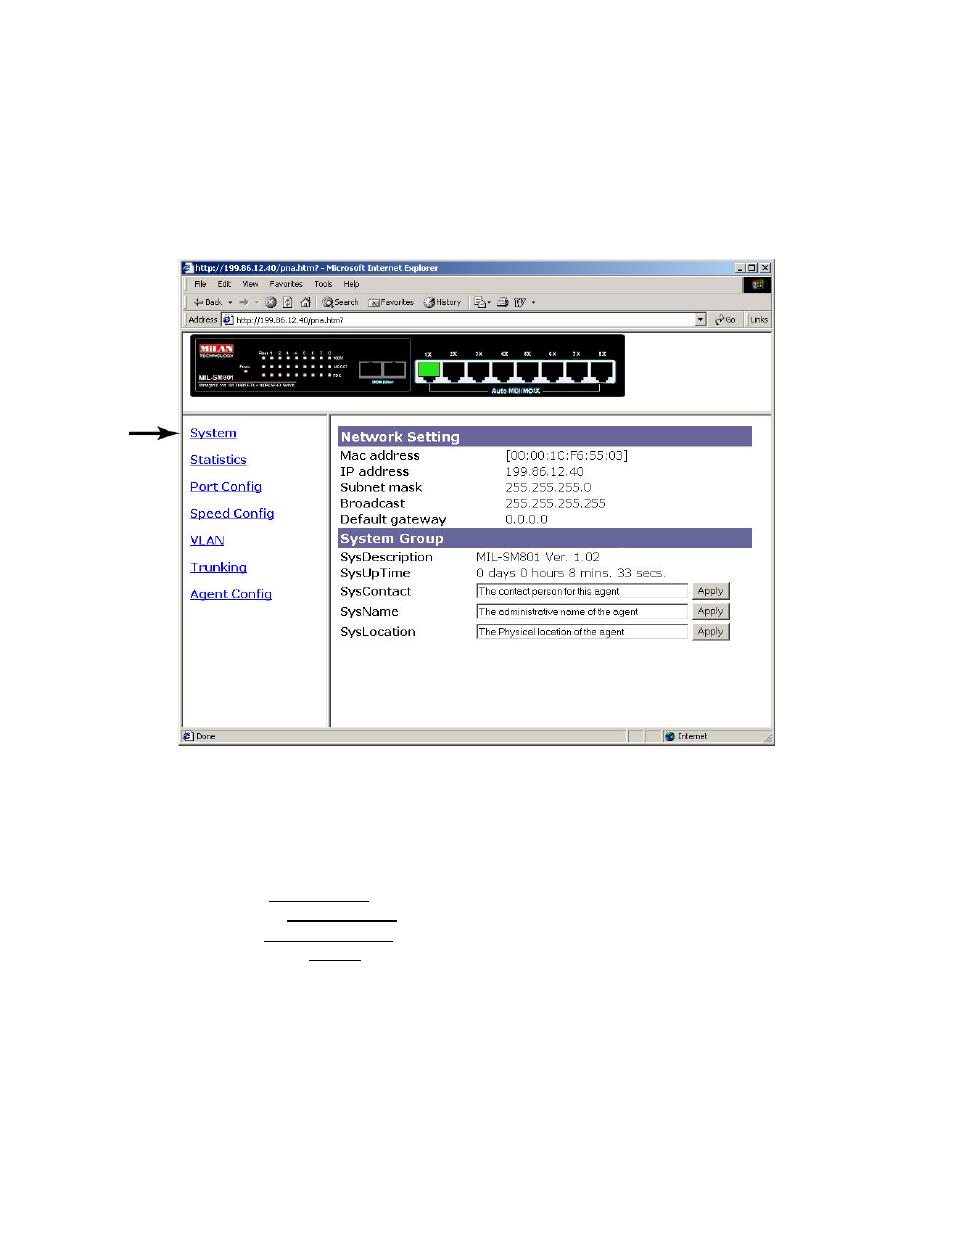Click the SysLocation text field
Screen dimensions: 954x1235
point(582,631)
